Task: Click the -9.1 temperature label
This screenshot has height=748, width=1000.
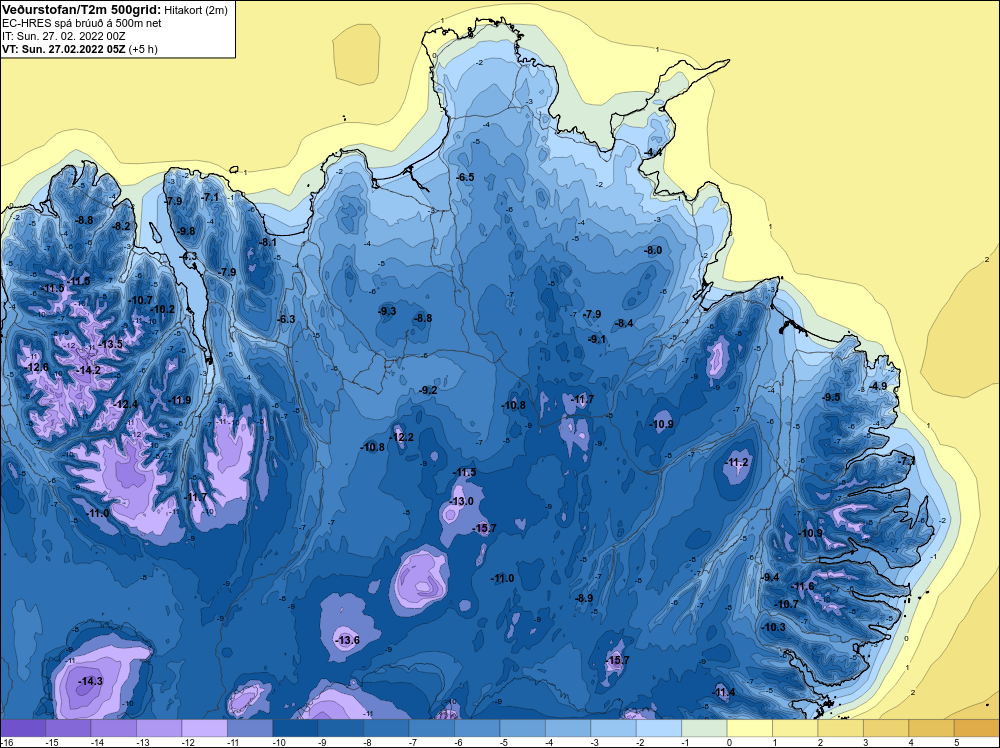Action: (597, 340)
